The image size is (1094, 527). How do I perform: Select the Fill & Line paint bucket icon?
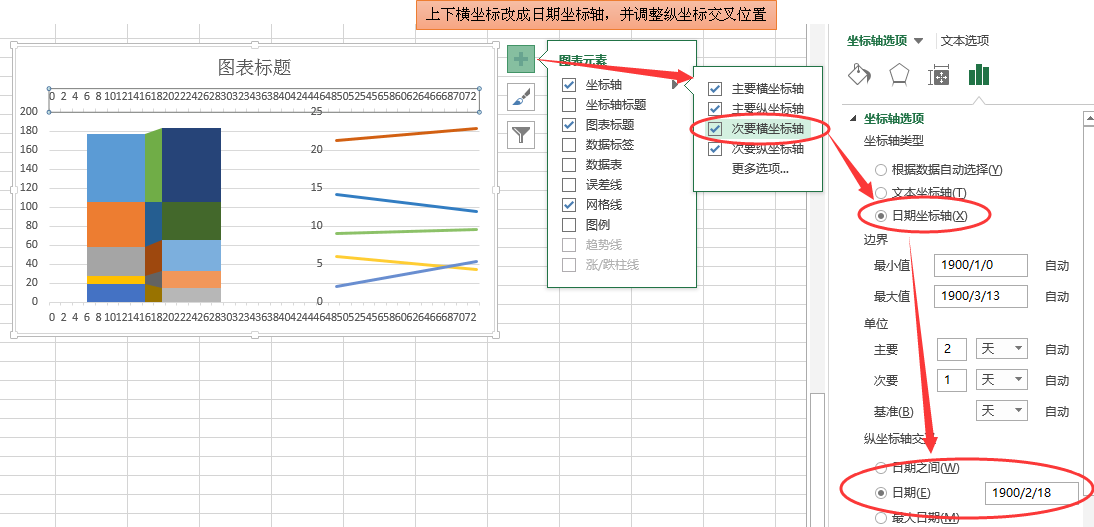860,74
